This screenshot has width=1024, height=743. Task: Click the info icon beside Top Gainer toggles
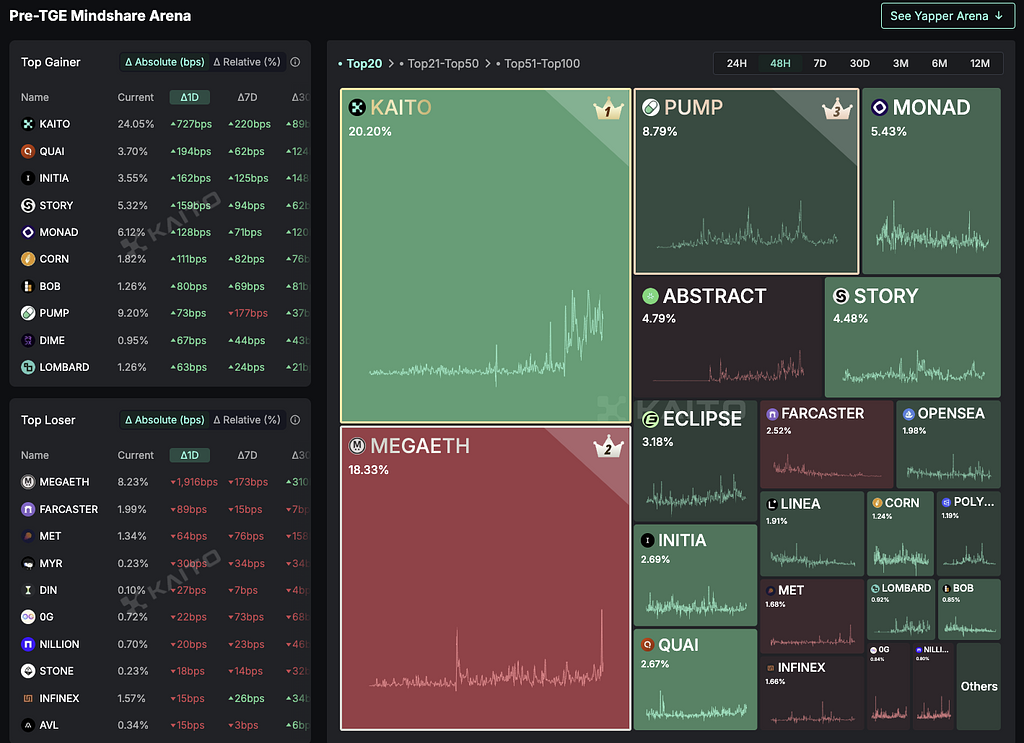point(295,62)
